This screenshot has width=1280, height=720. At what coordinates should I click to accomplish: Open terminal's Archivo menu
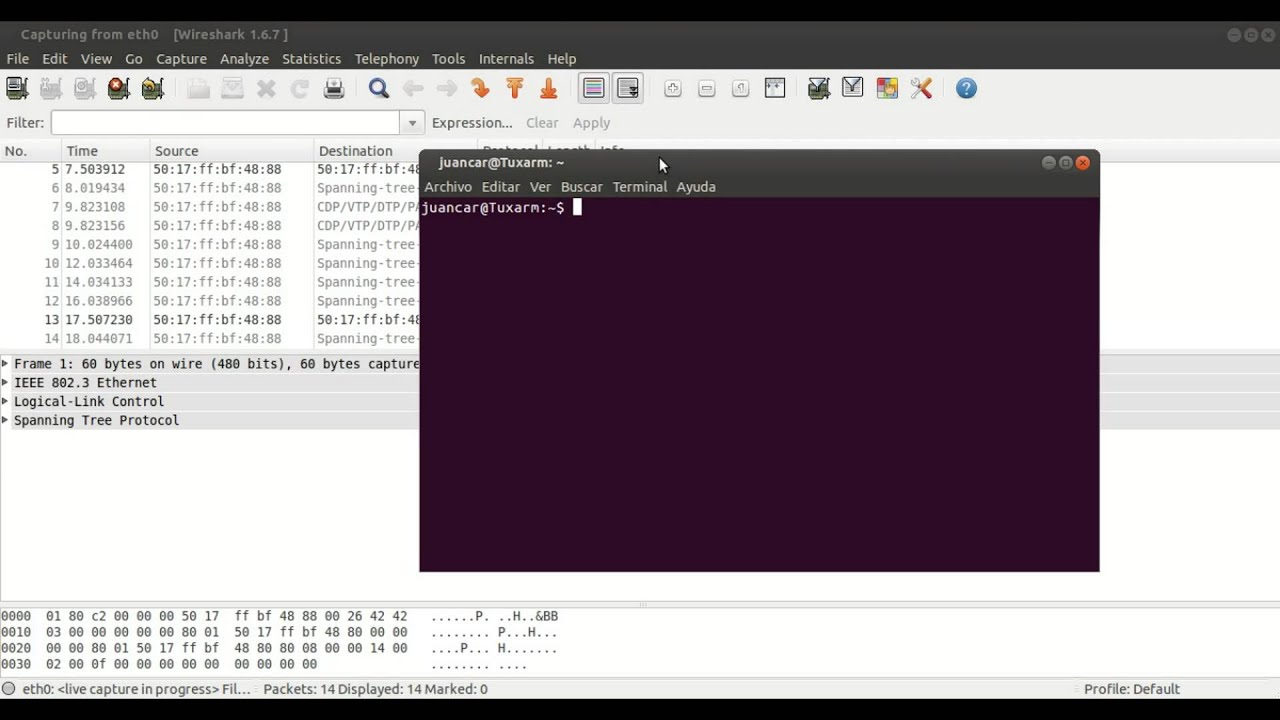(448, 187)
